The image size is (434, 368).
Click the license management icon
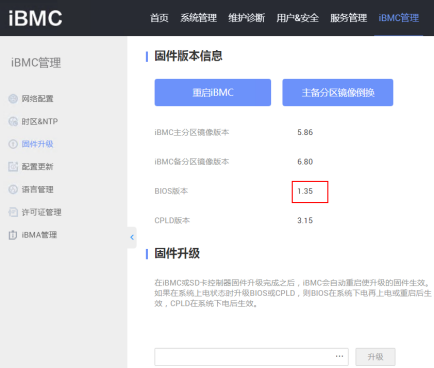[x=13, y=212]
